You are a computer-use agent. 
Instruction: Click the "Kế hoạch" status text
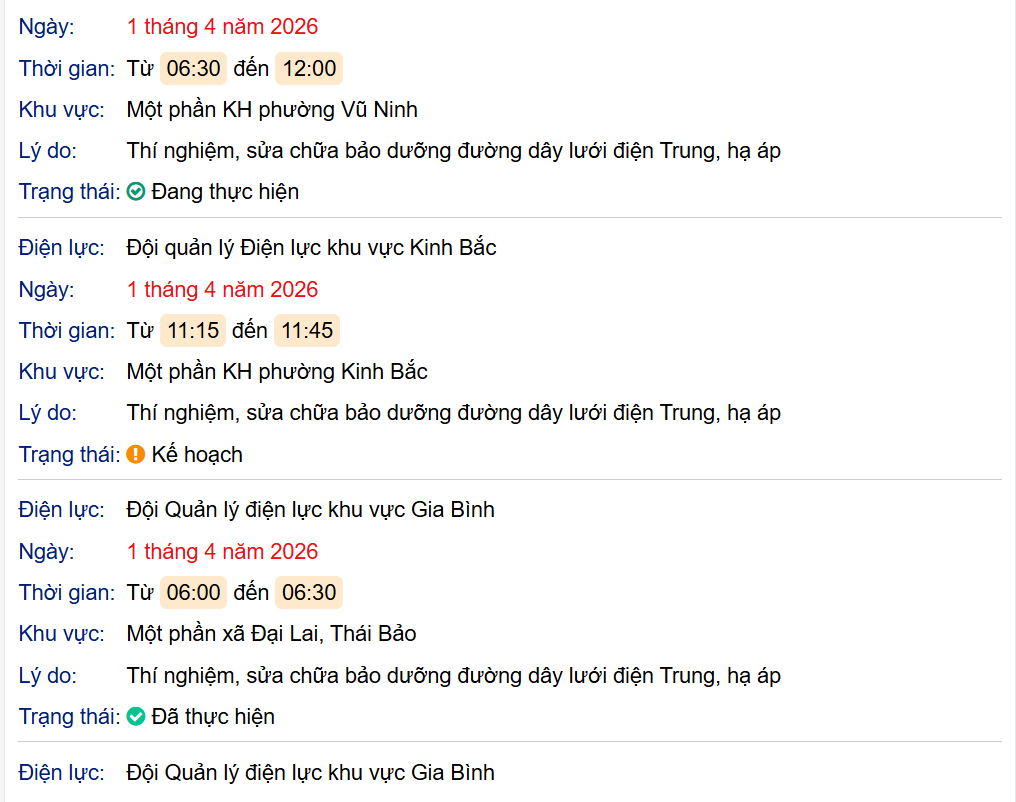pos(197,455)
